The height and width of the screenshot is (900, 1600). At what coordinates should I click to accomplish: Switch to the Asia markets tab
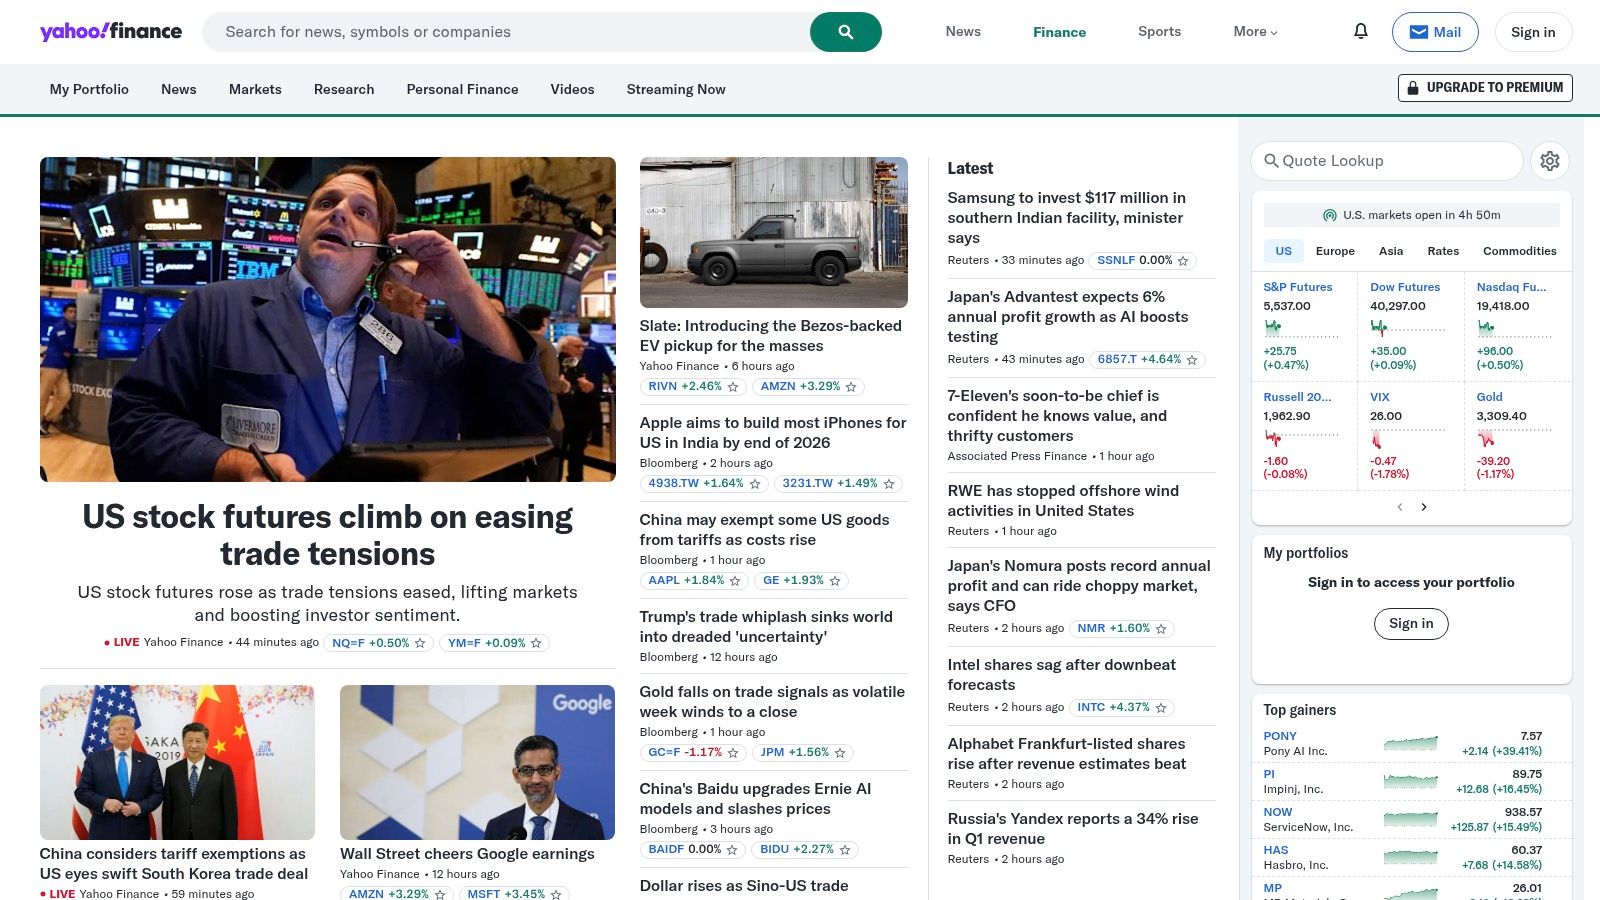coord(1391,251)
